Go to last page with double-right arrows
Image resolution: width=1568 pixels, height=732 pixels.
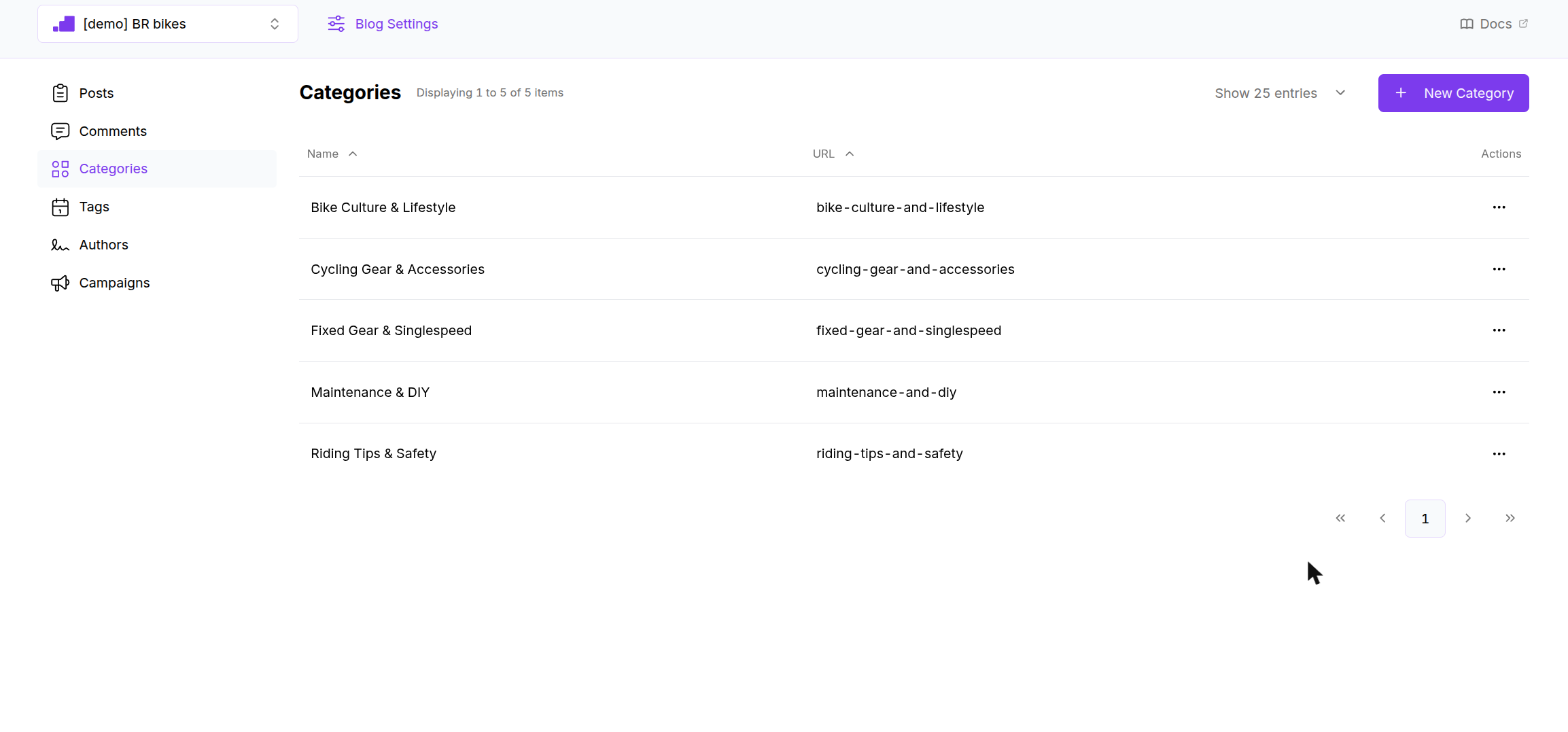click(x=1510, y=518)
